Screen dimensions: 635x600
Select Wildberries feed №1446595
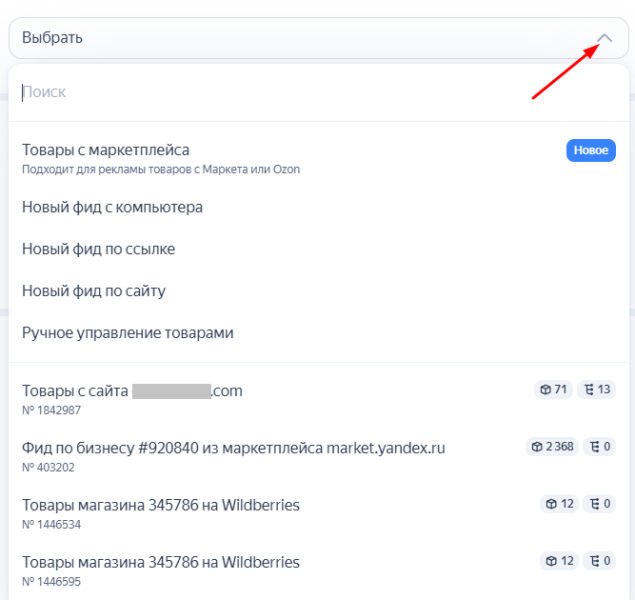(318, 570)
